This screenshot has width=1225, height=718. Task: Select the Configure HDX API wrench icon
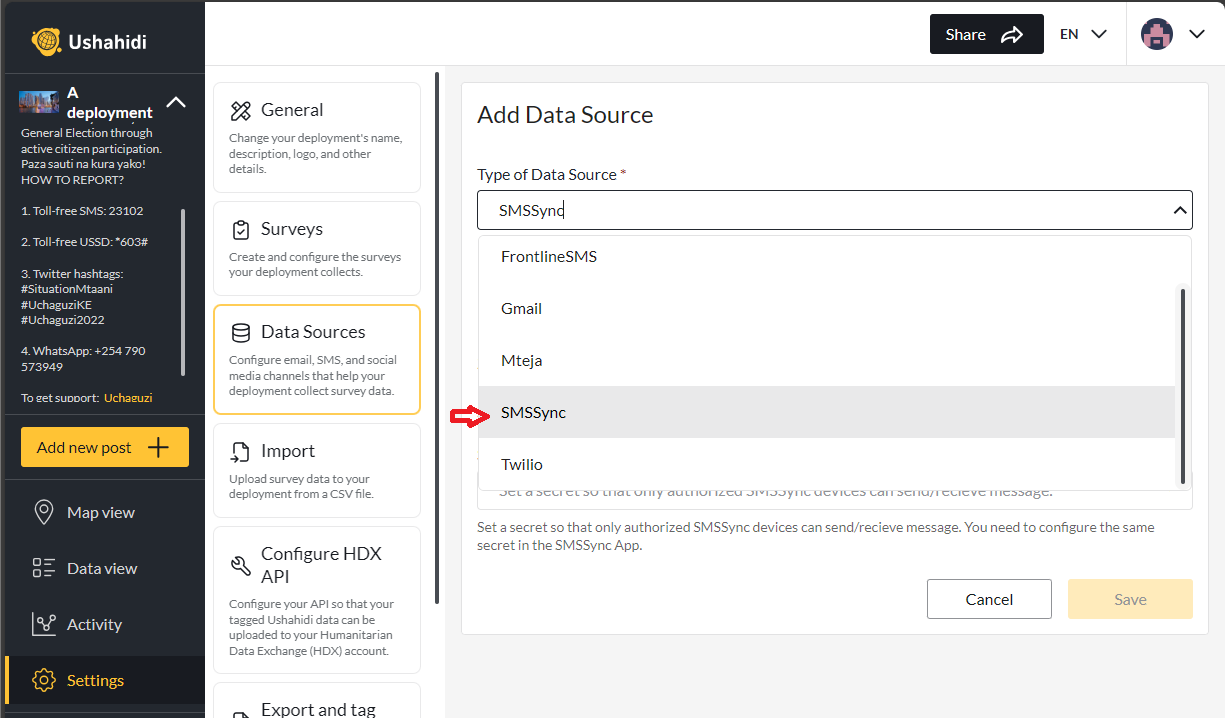(x=240, y=564)
